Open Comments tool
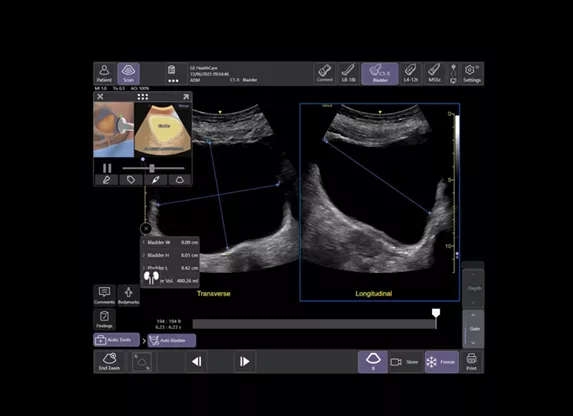This screenshot has width=573, height=416. click(104, 295)
